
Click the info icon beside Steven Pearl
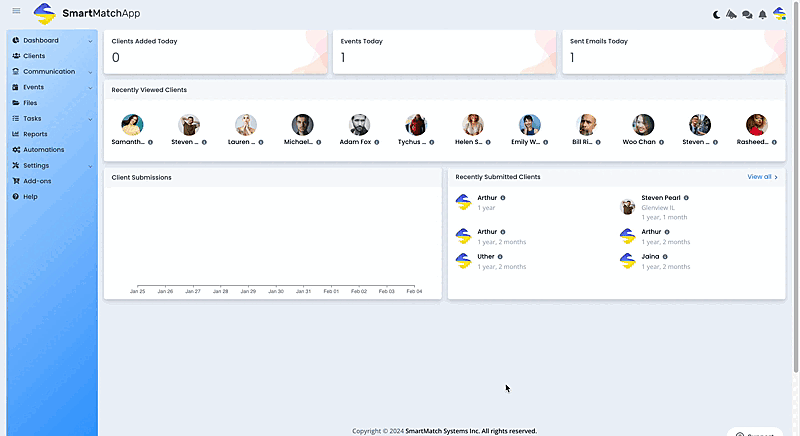[686, 198]
